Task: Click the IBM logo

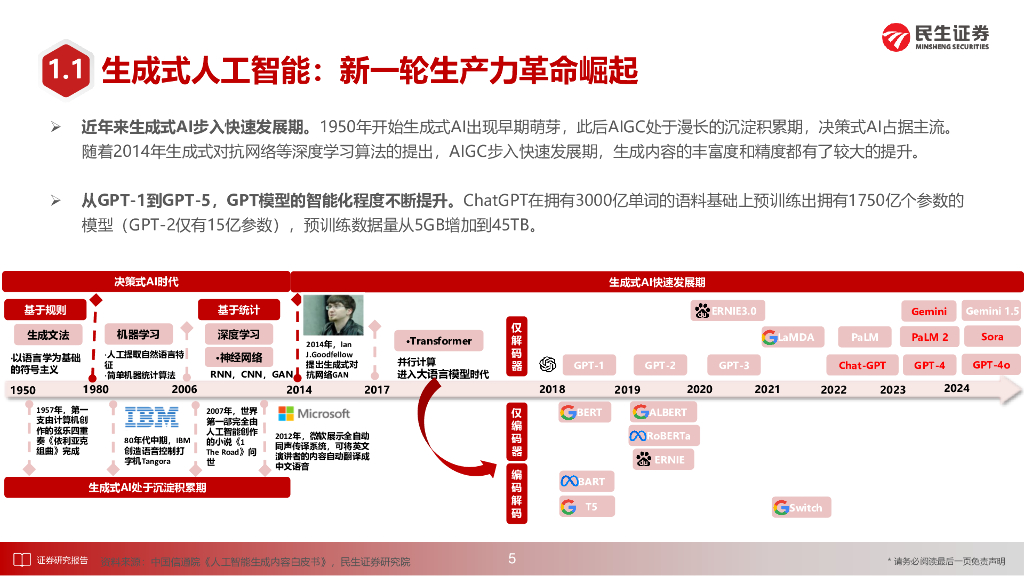Action: [151, 417]
